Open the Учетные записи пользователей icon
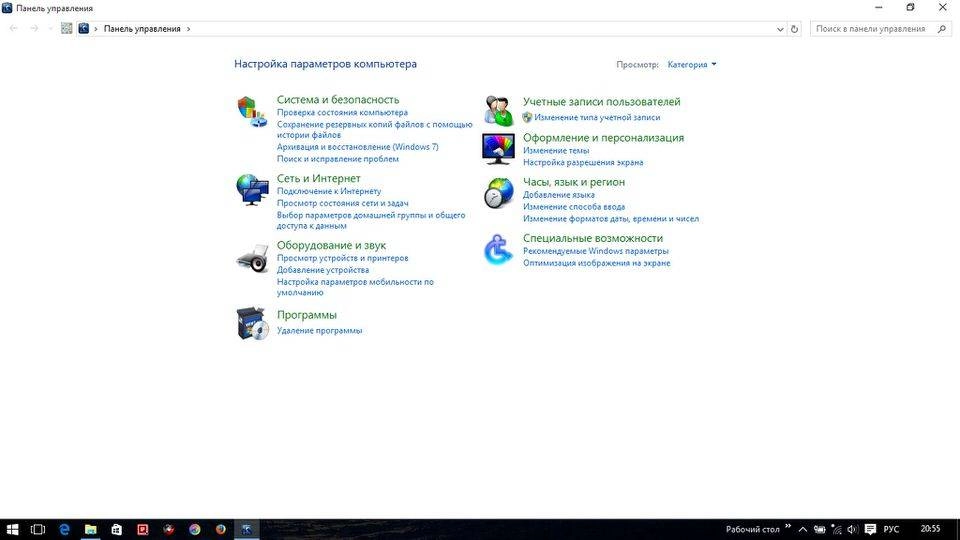This screenshot has width=960, height=540. tap(498, 111)
